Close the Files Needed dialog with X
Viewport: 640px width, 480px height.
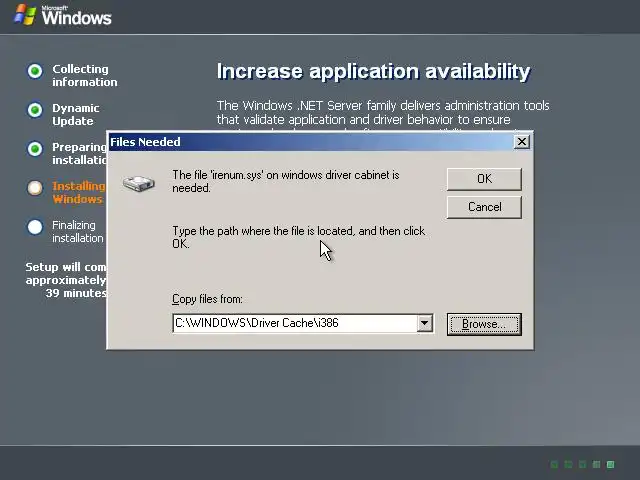522,142
